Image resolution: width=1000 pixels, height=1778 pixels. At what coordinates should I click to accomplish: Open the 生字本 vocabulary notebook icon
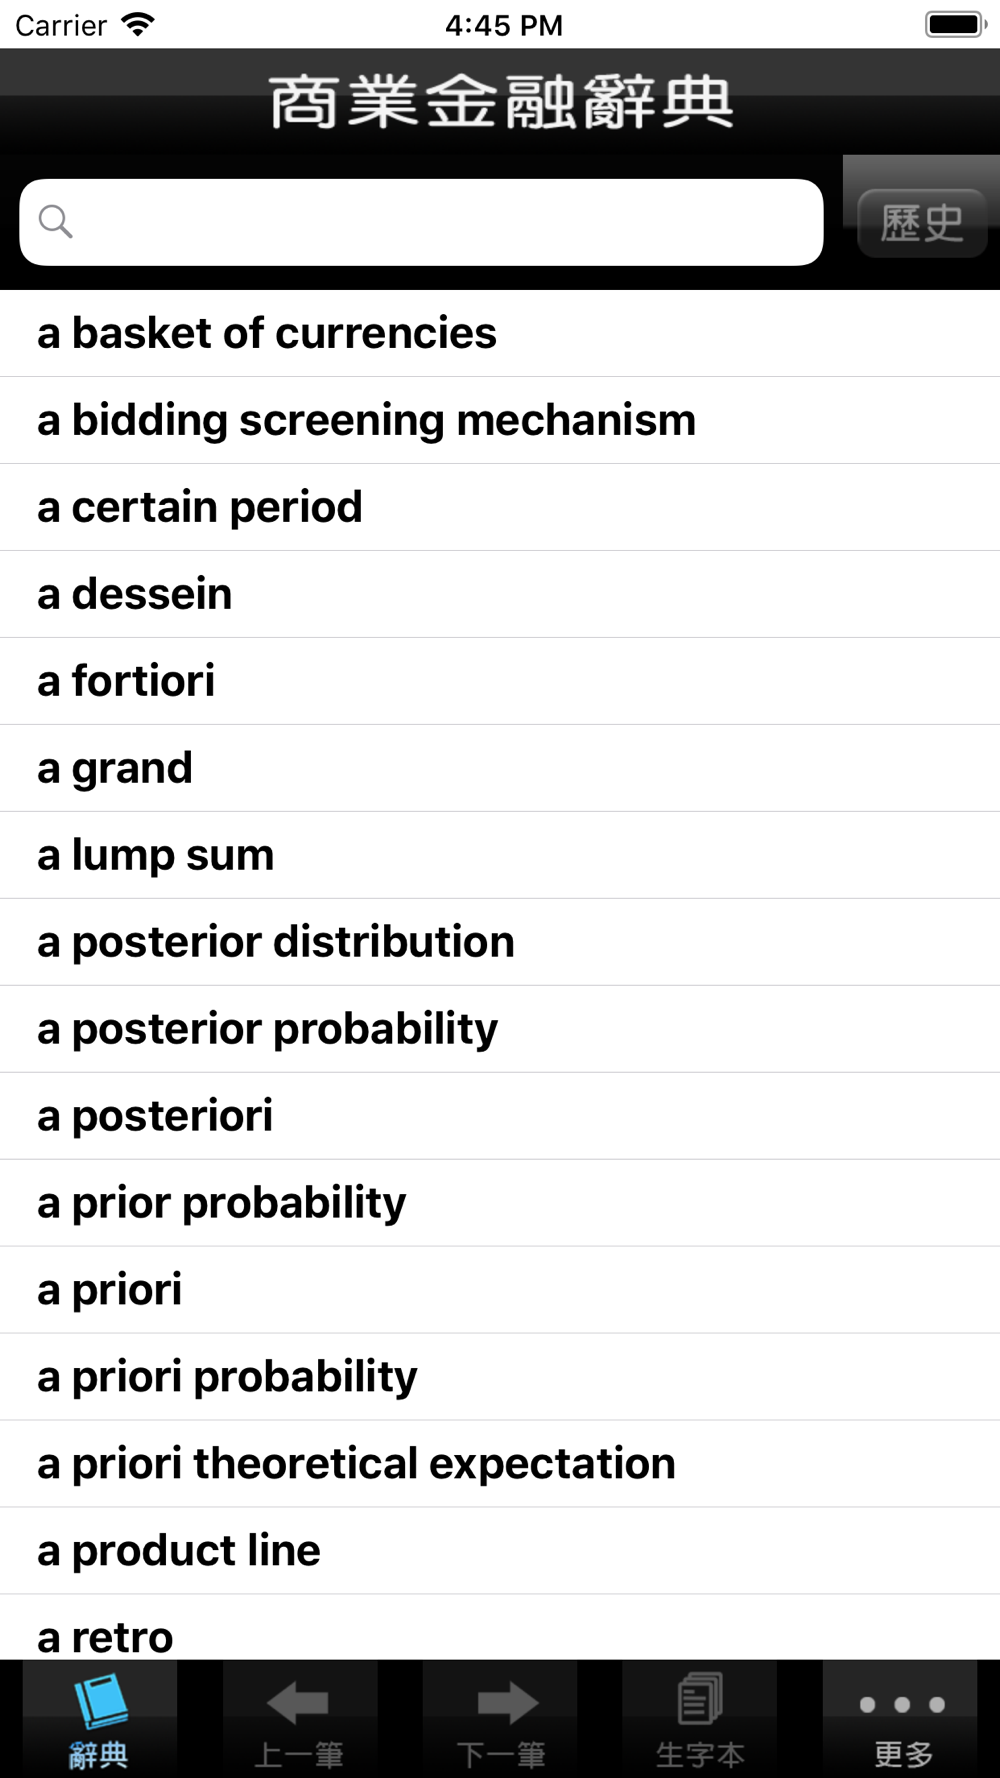700,1719
